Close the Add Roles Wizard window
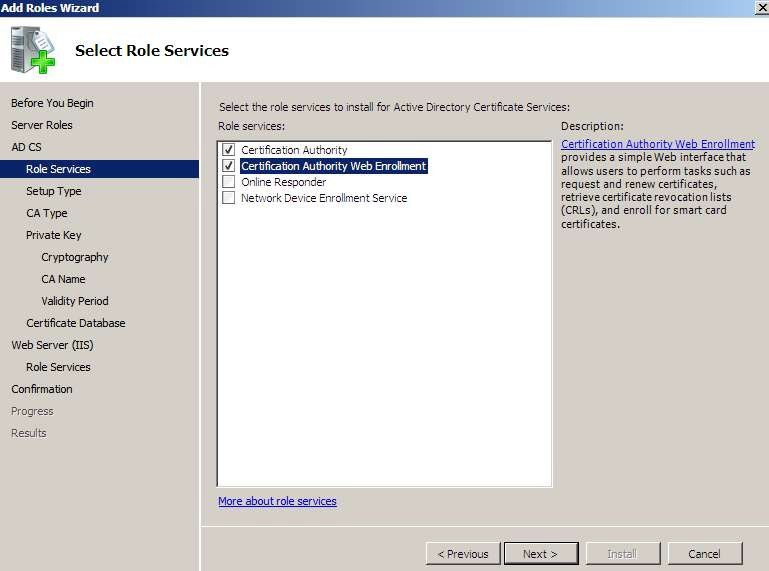Image resolution: width=769 pixels, height=571 pixels. click(x=762, y=8)
